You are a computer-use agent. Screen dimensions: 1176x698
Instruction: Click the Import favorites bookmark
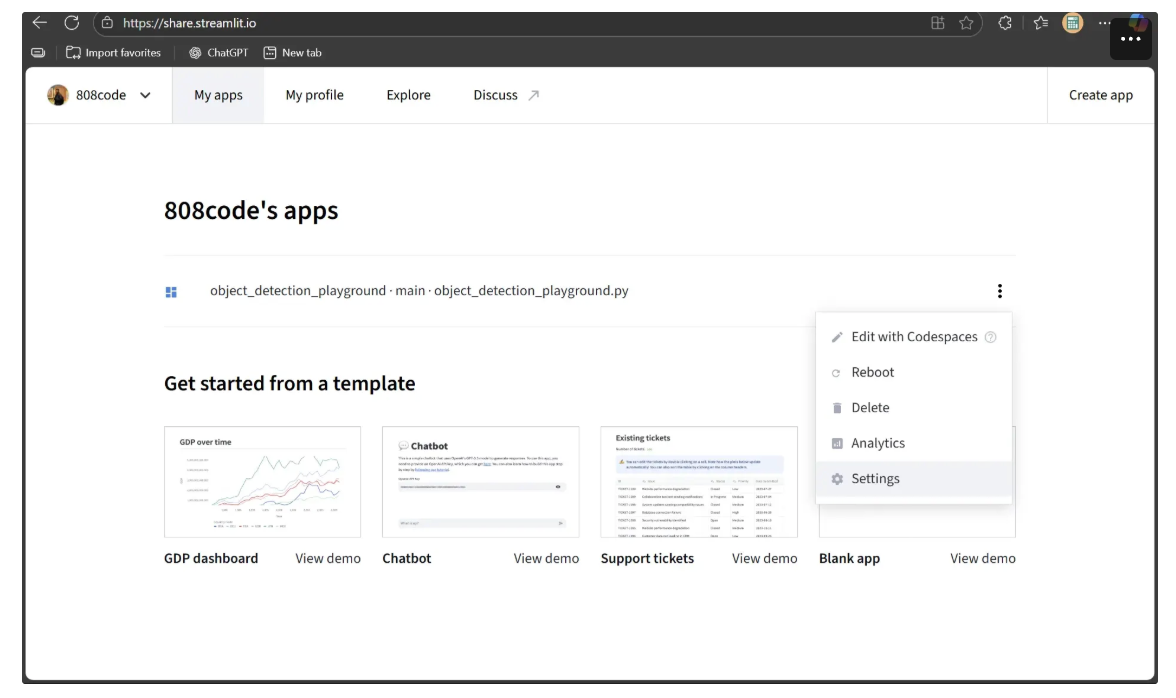pyautogui.click(x=113, y=52)
